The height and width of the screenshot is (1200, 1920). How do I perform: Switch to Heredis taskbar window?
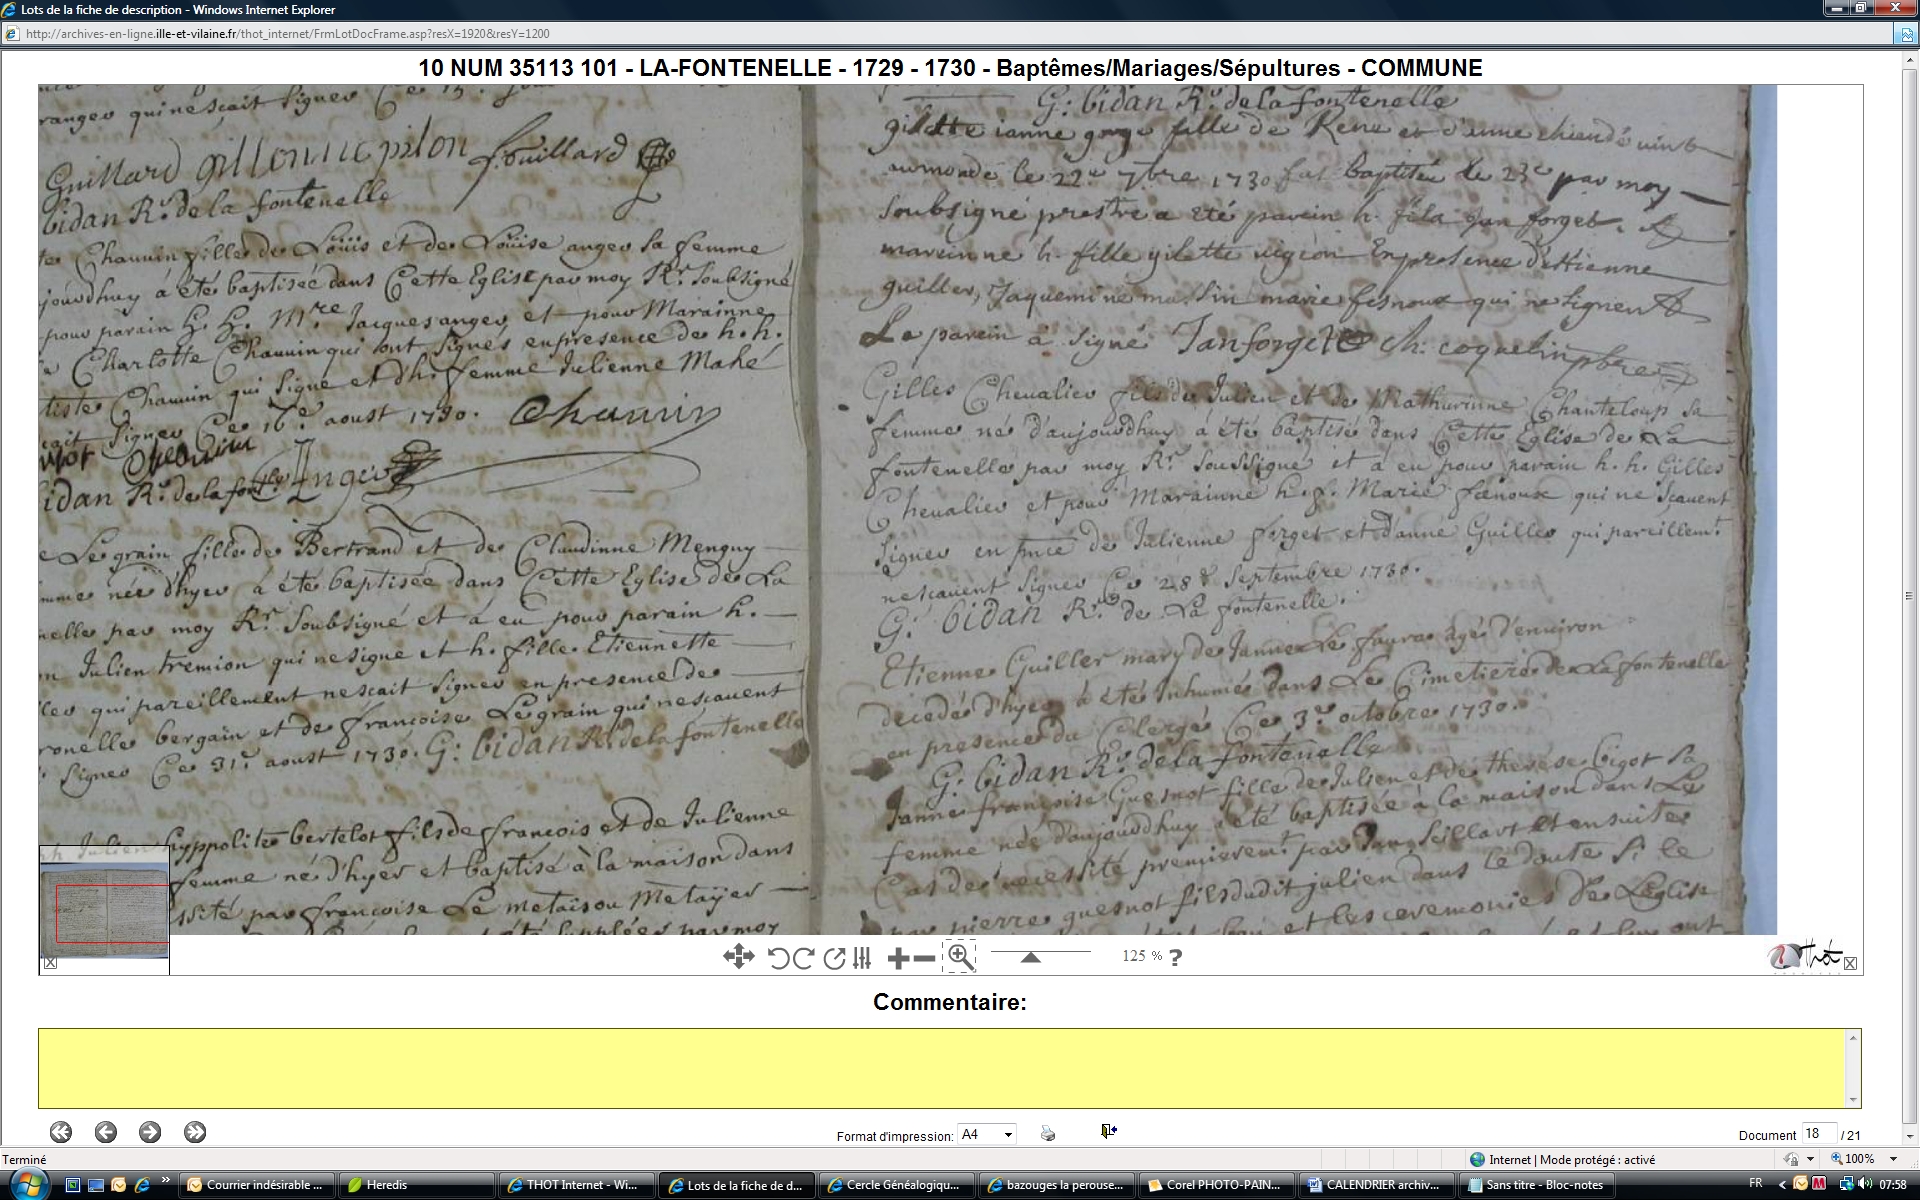pos(416,1185)
